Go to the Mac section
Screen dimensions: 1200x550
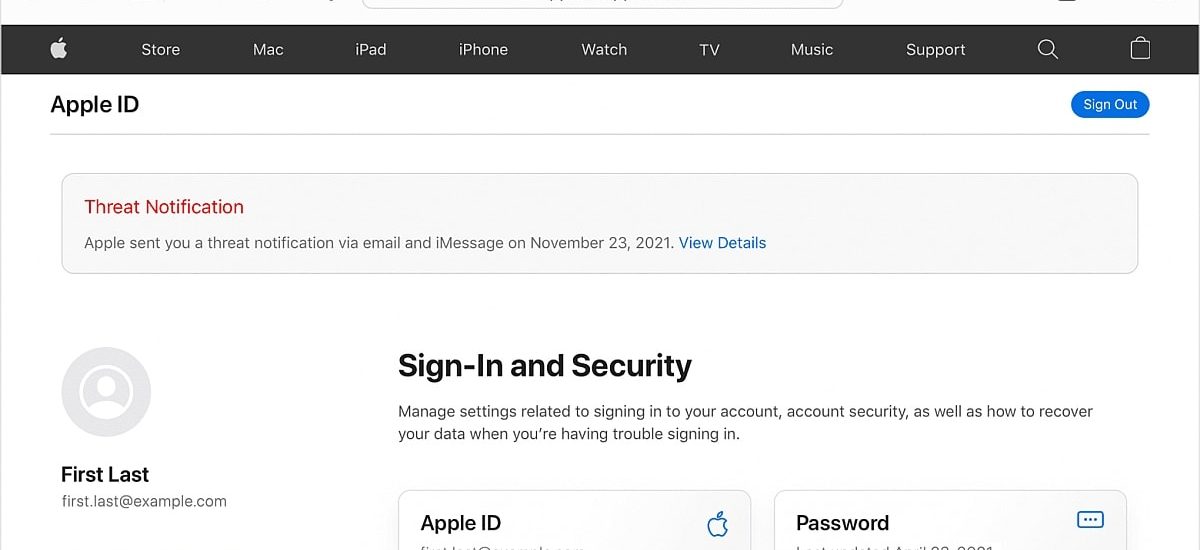(268, 49)
